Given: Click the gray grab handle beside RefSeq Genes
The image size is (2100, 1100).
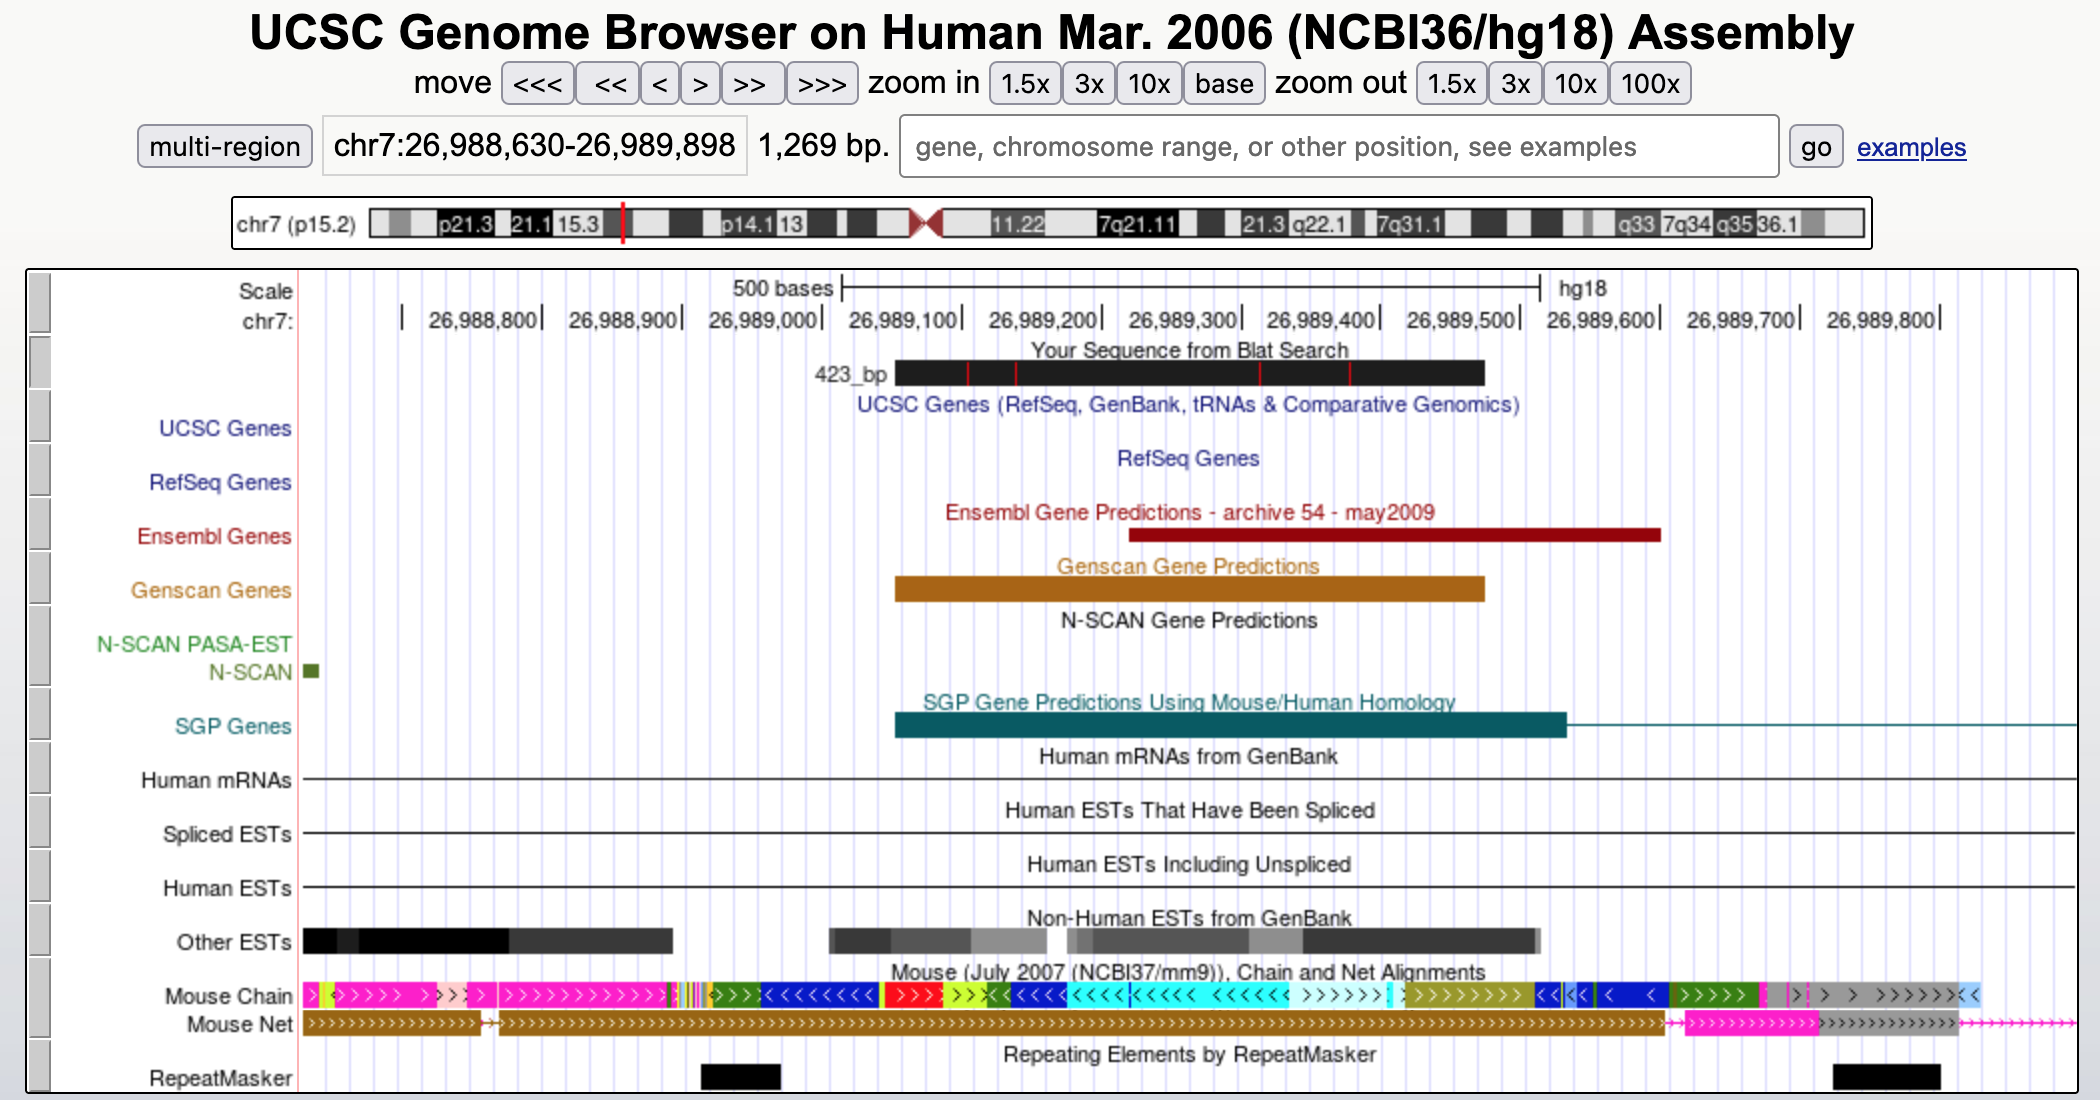Looking at the screenshot, I should [x=40, y=469].
